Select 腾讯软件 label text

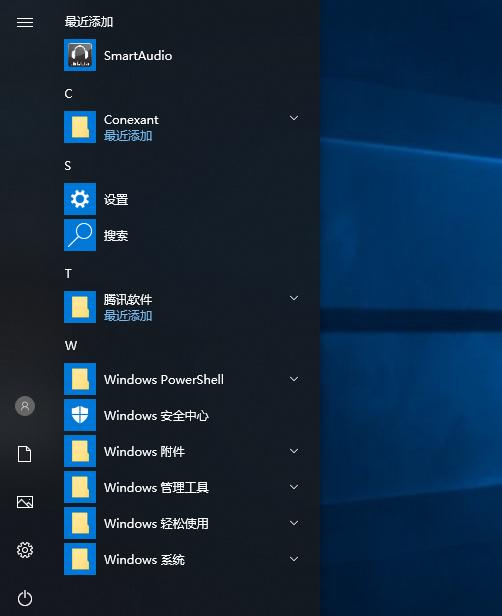tap(128, 299)
